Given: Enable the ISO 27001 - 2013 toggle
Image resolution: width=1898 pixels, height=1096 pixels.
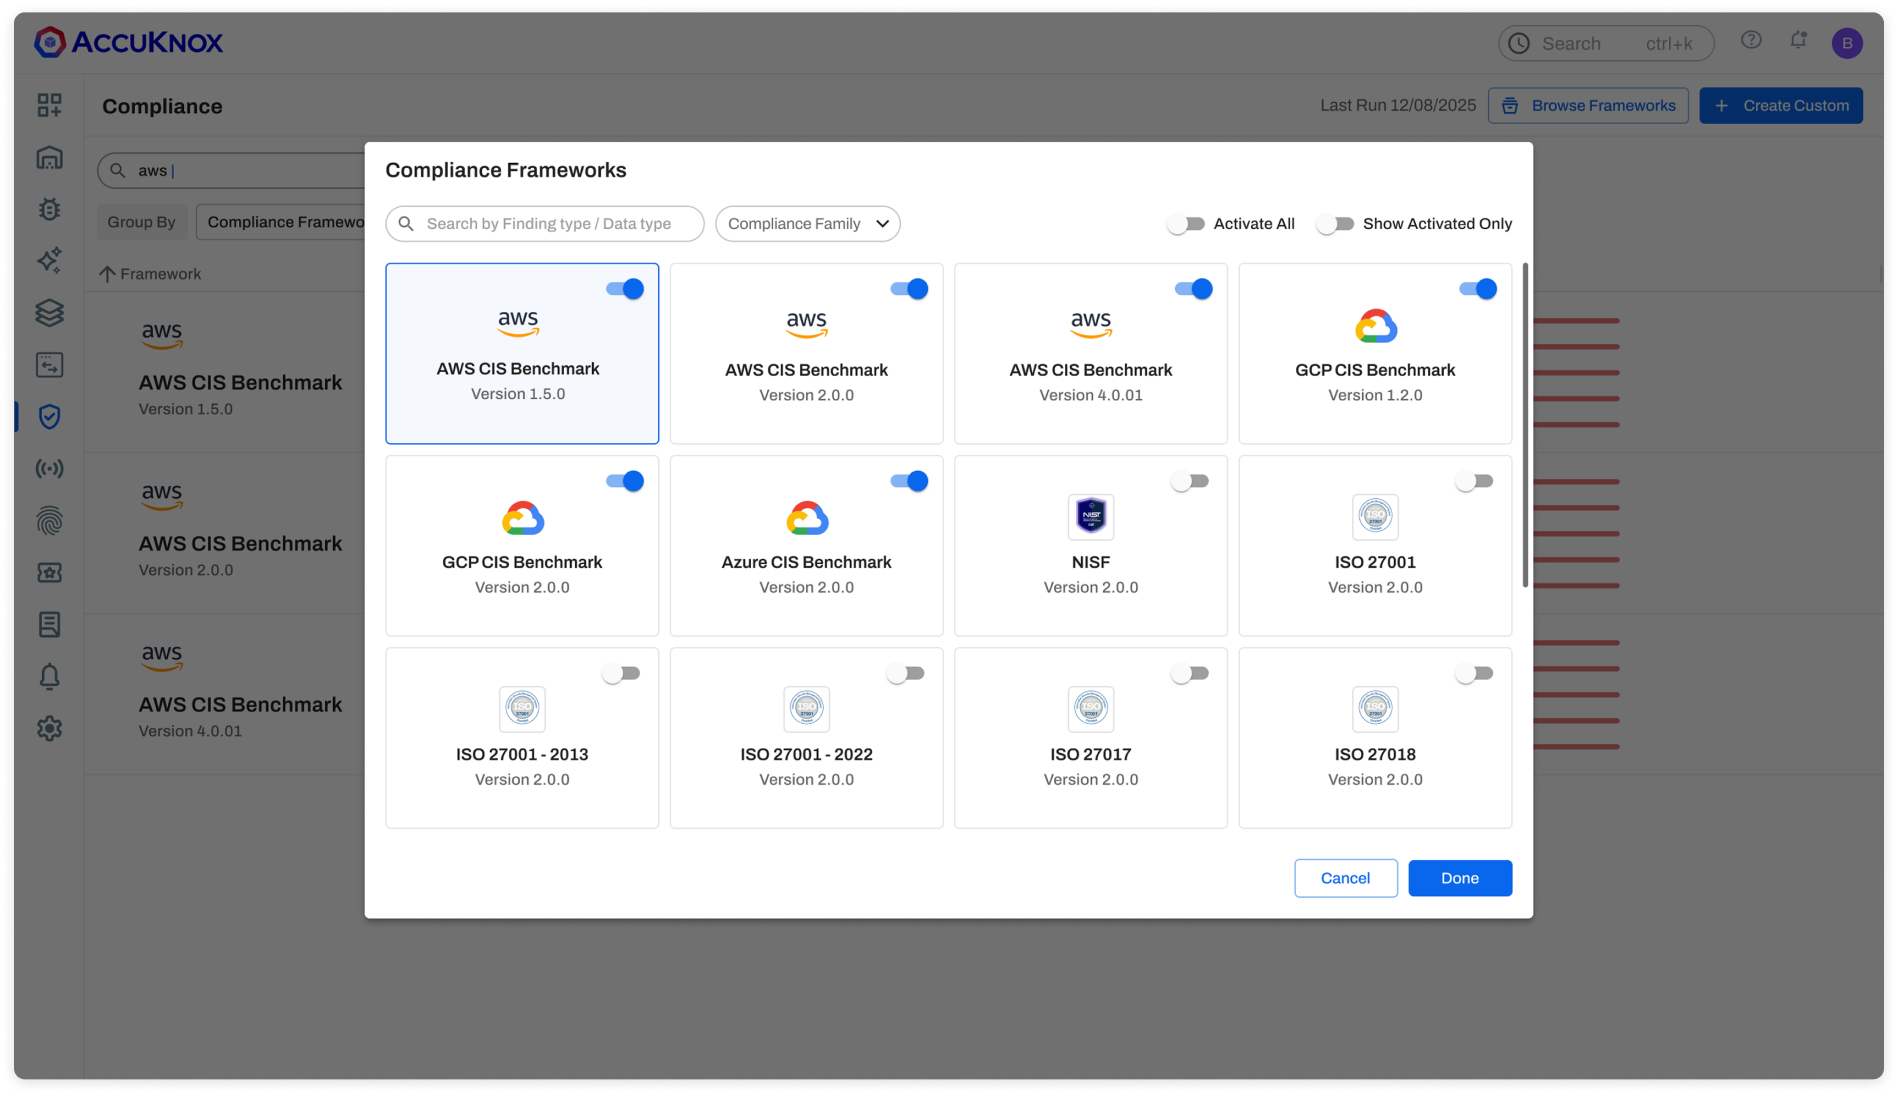Looking at the screenshot, I should point(621,673).
